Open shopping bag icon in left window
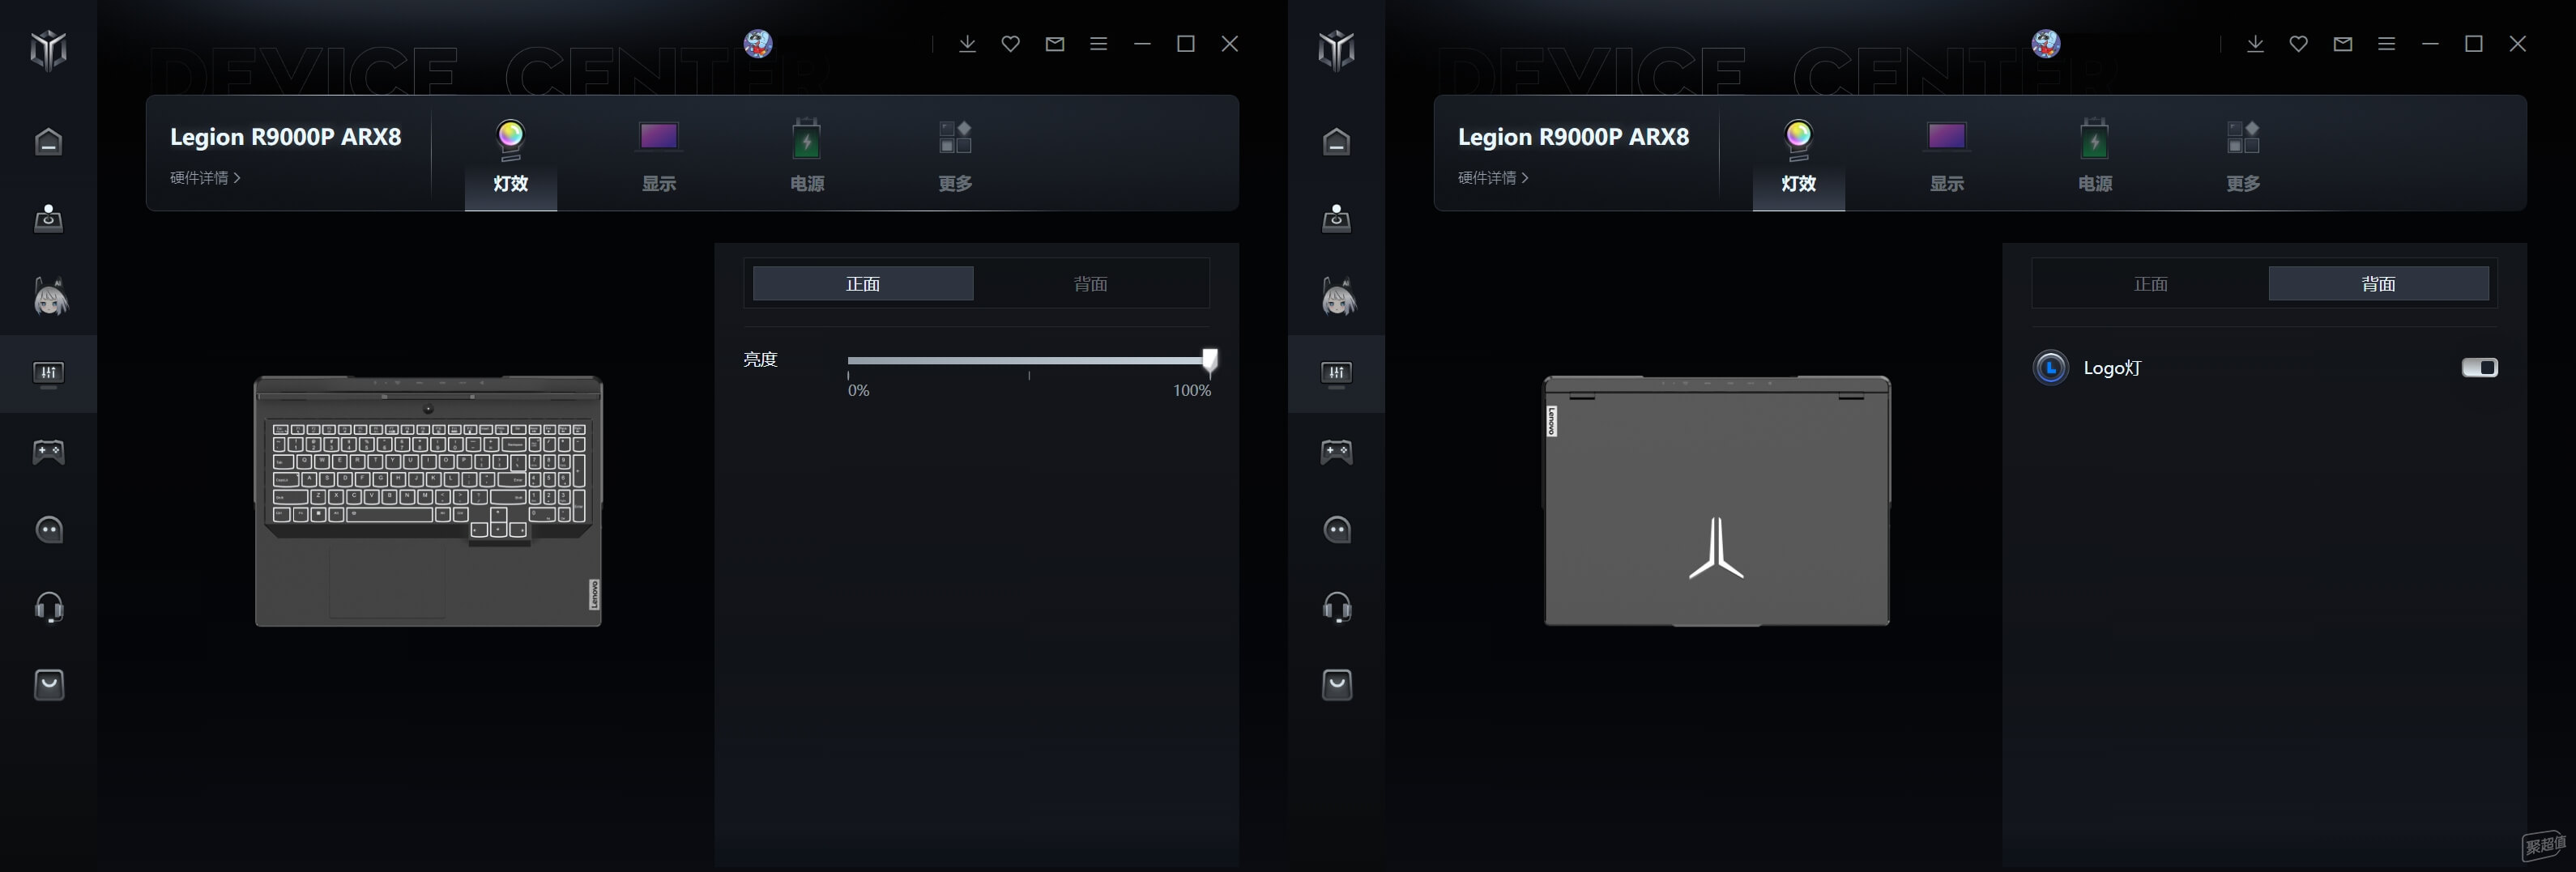This screenshot has height=872, width=2576. point(49,685)
